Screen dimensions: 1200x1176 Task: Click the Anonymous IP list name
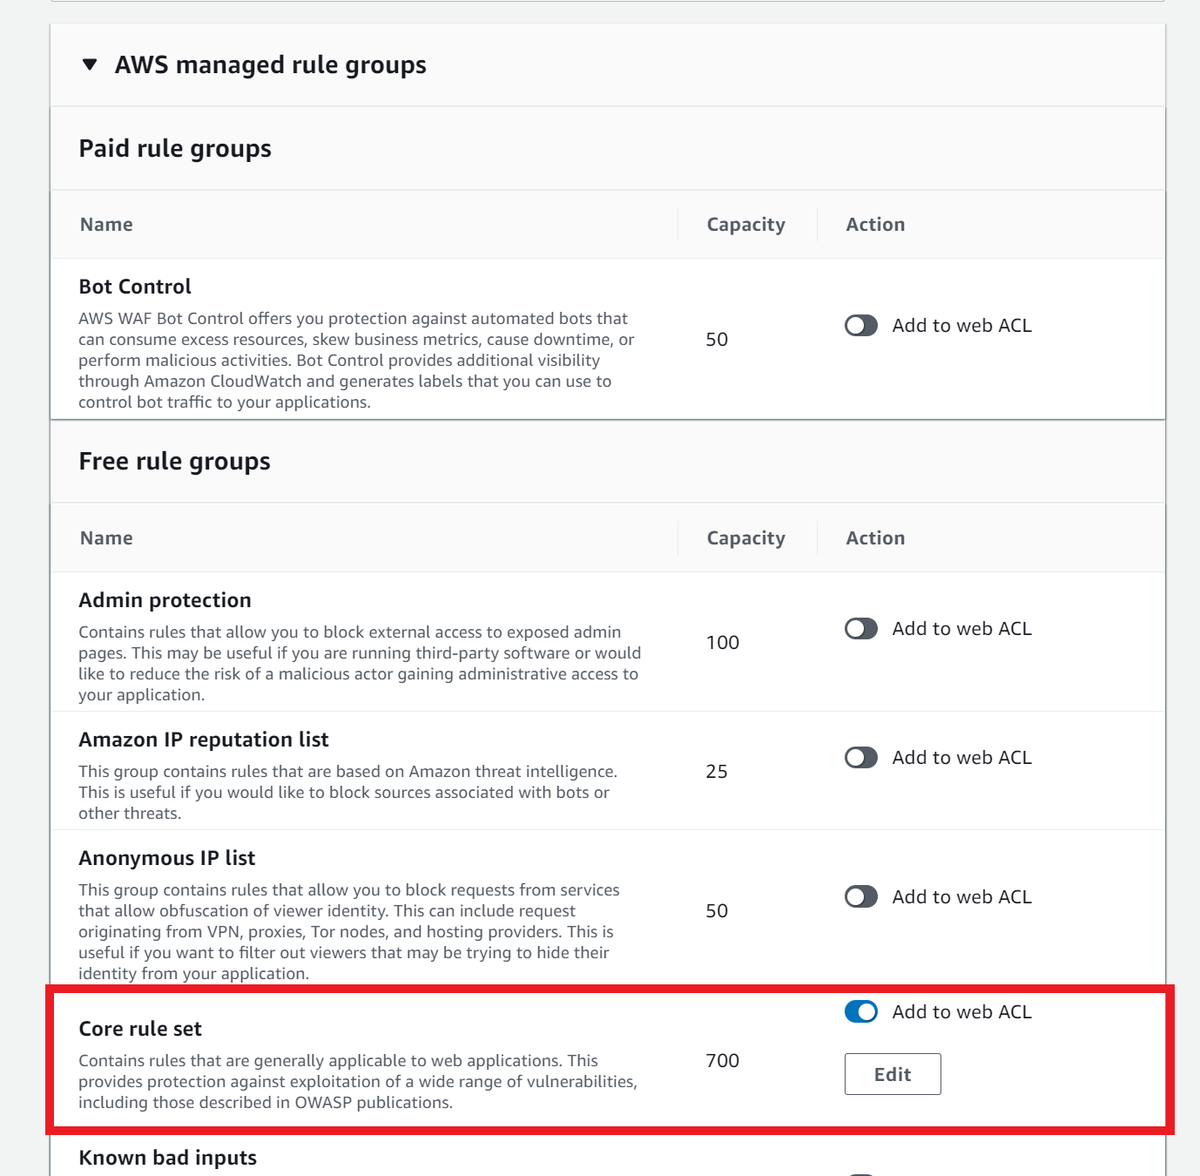click(167, 858)
